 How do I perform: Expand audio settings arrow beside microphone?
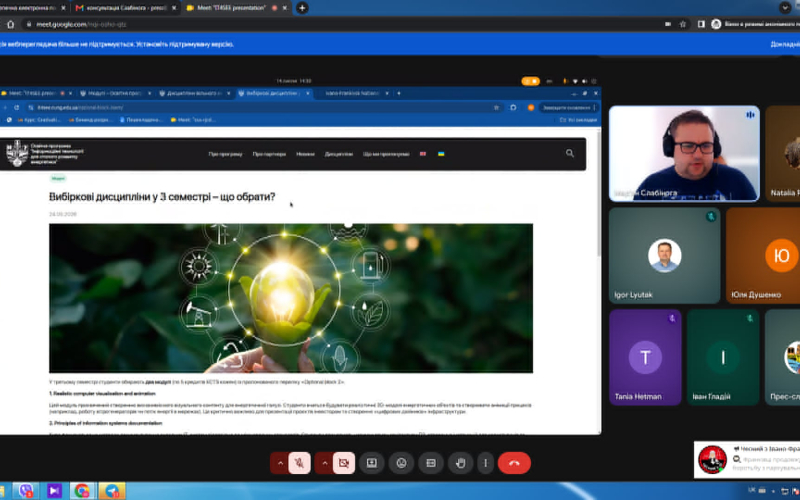[x=280, y=463]
